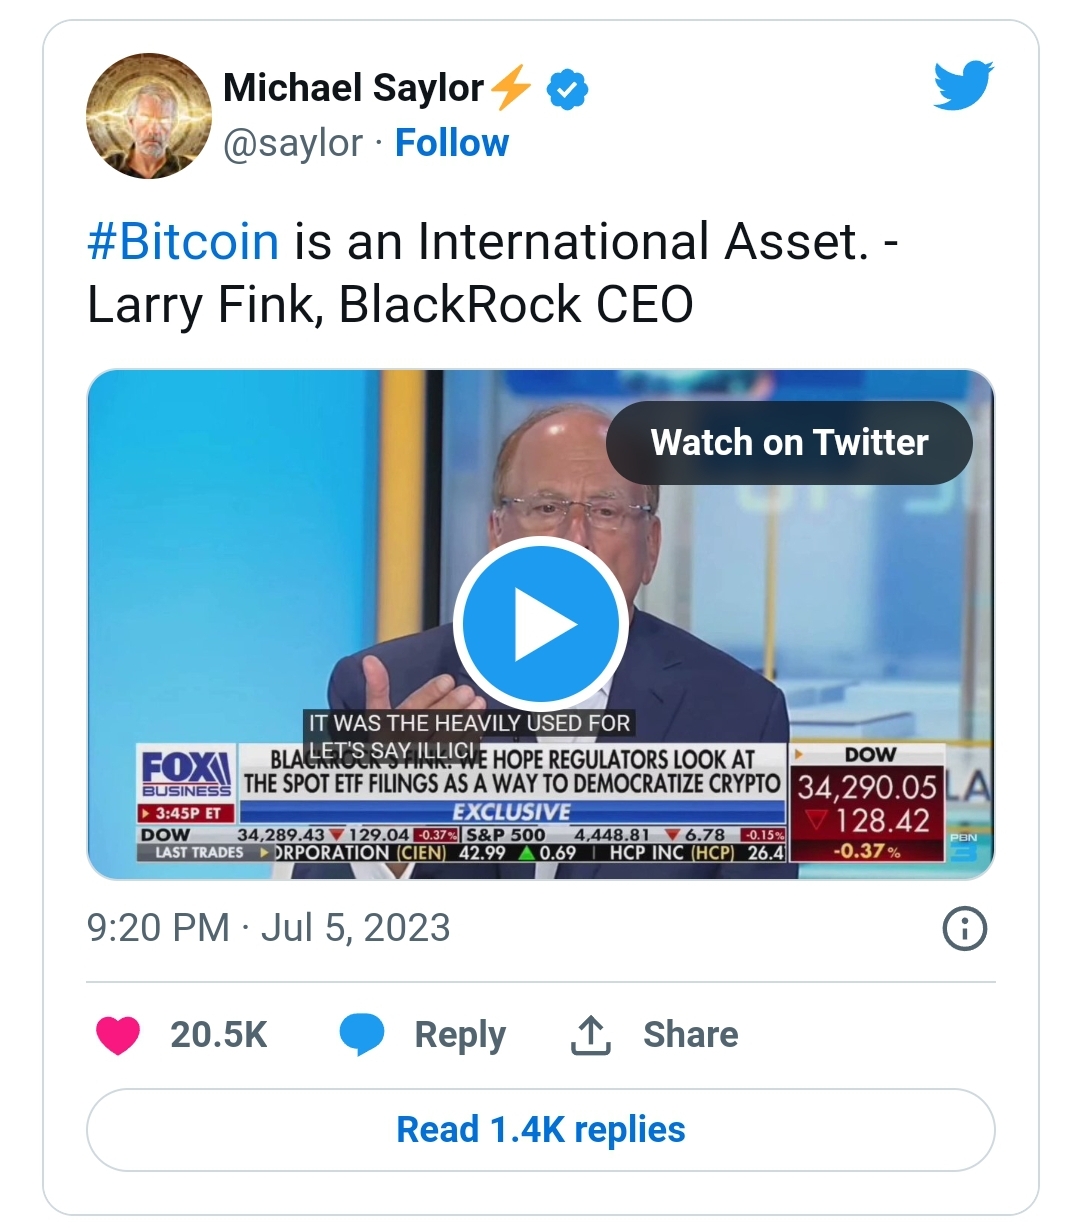Click the 9:20 PM Jul 5, 2023 timestamp
This screenshot has width=1080, height=1228.
[x=268, y=928]
